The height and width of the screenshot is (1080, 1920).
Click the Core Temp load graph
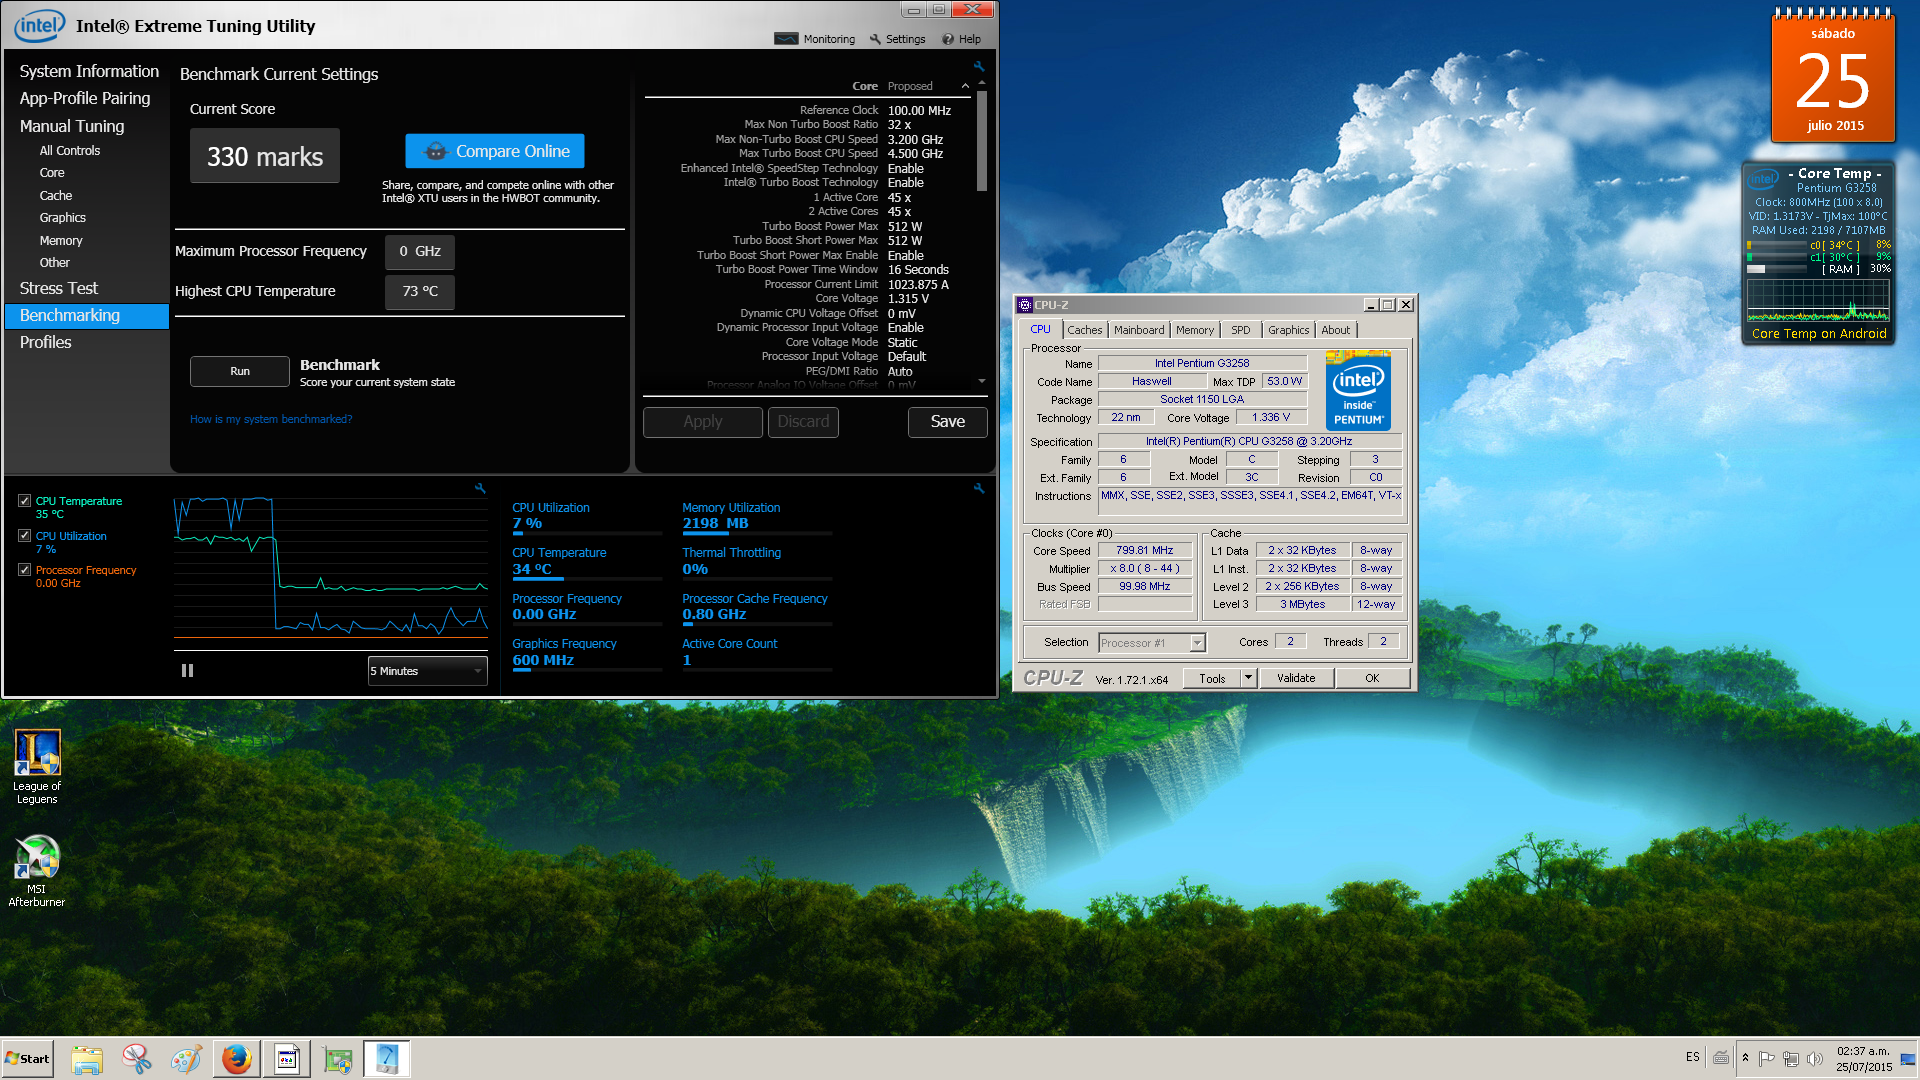coord(1818,300)
